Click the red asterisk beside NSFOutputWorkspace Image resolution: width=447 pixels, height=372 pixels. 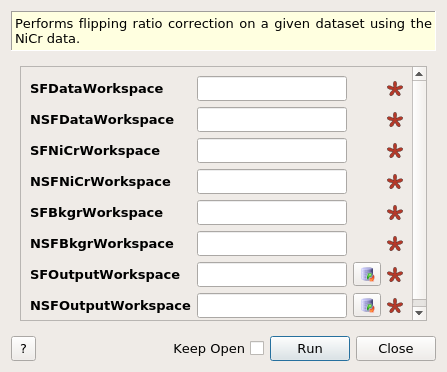click(x=395, y=306)
